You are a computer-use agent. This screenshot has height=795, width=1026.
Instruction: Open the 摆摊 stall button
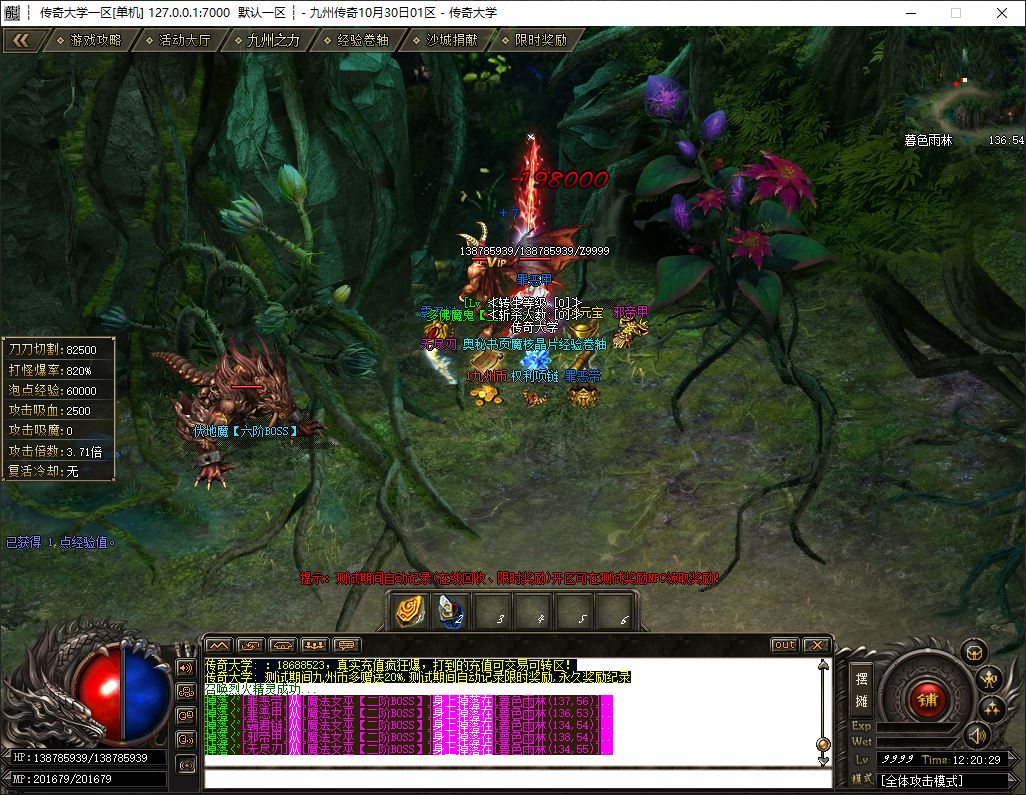click(x=861, y=690)
